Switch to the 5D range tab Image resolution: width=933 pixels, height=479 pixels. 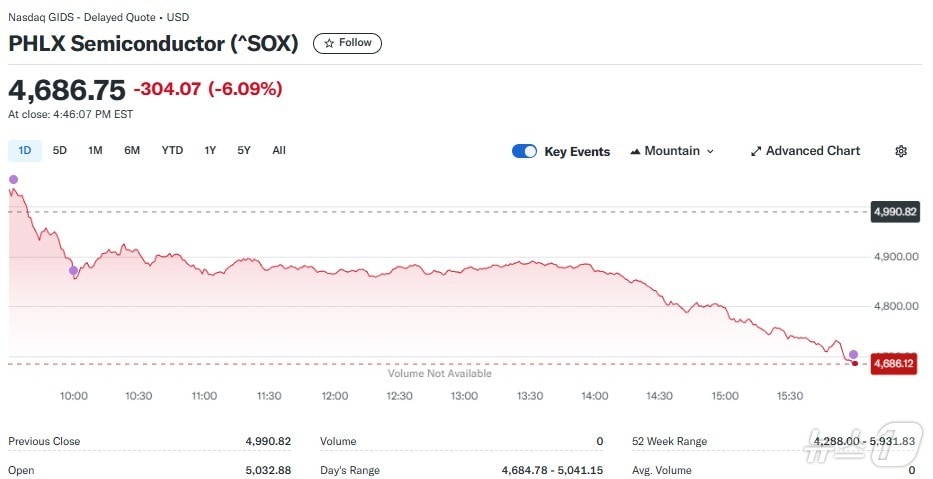point(60,150)
